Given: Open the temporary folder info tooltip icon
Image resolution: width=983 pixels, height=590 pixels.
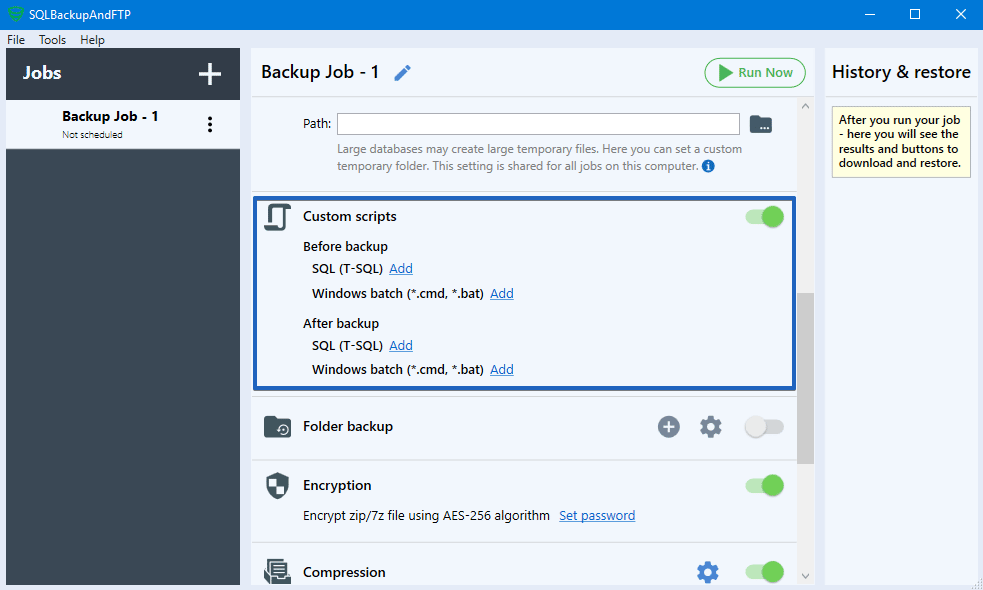Looking at the screenshot, I should pyautogui.click(x=708, y=166).
